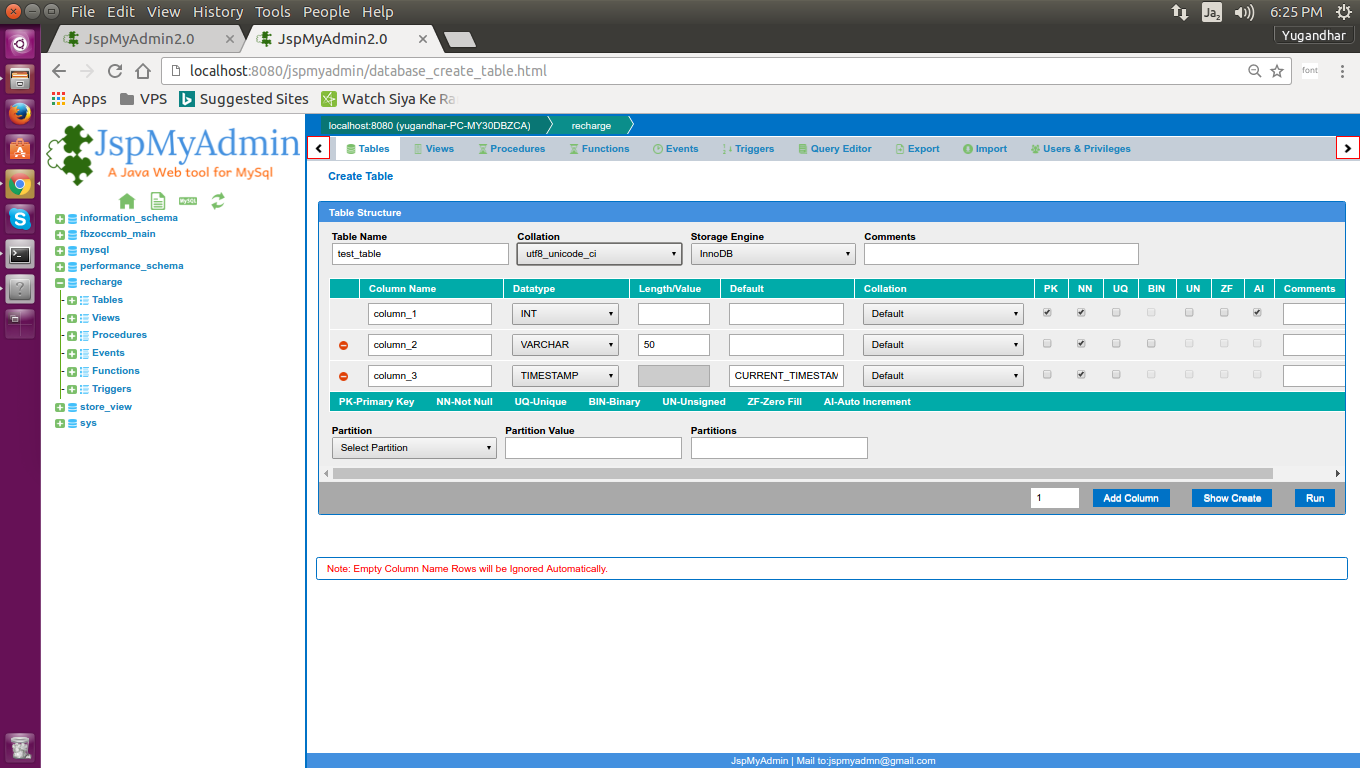The width and height of the screenshot is (1360, 768).
Task: Open the Import section
Action: tap(985, 148)
